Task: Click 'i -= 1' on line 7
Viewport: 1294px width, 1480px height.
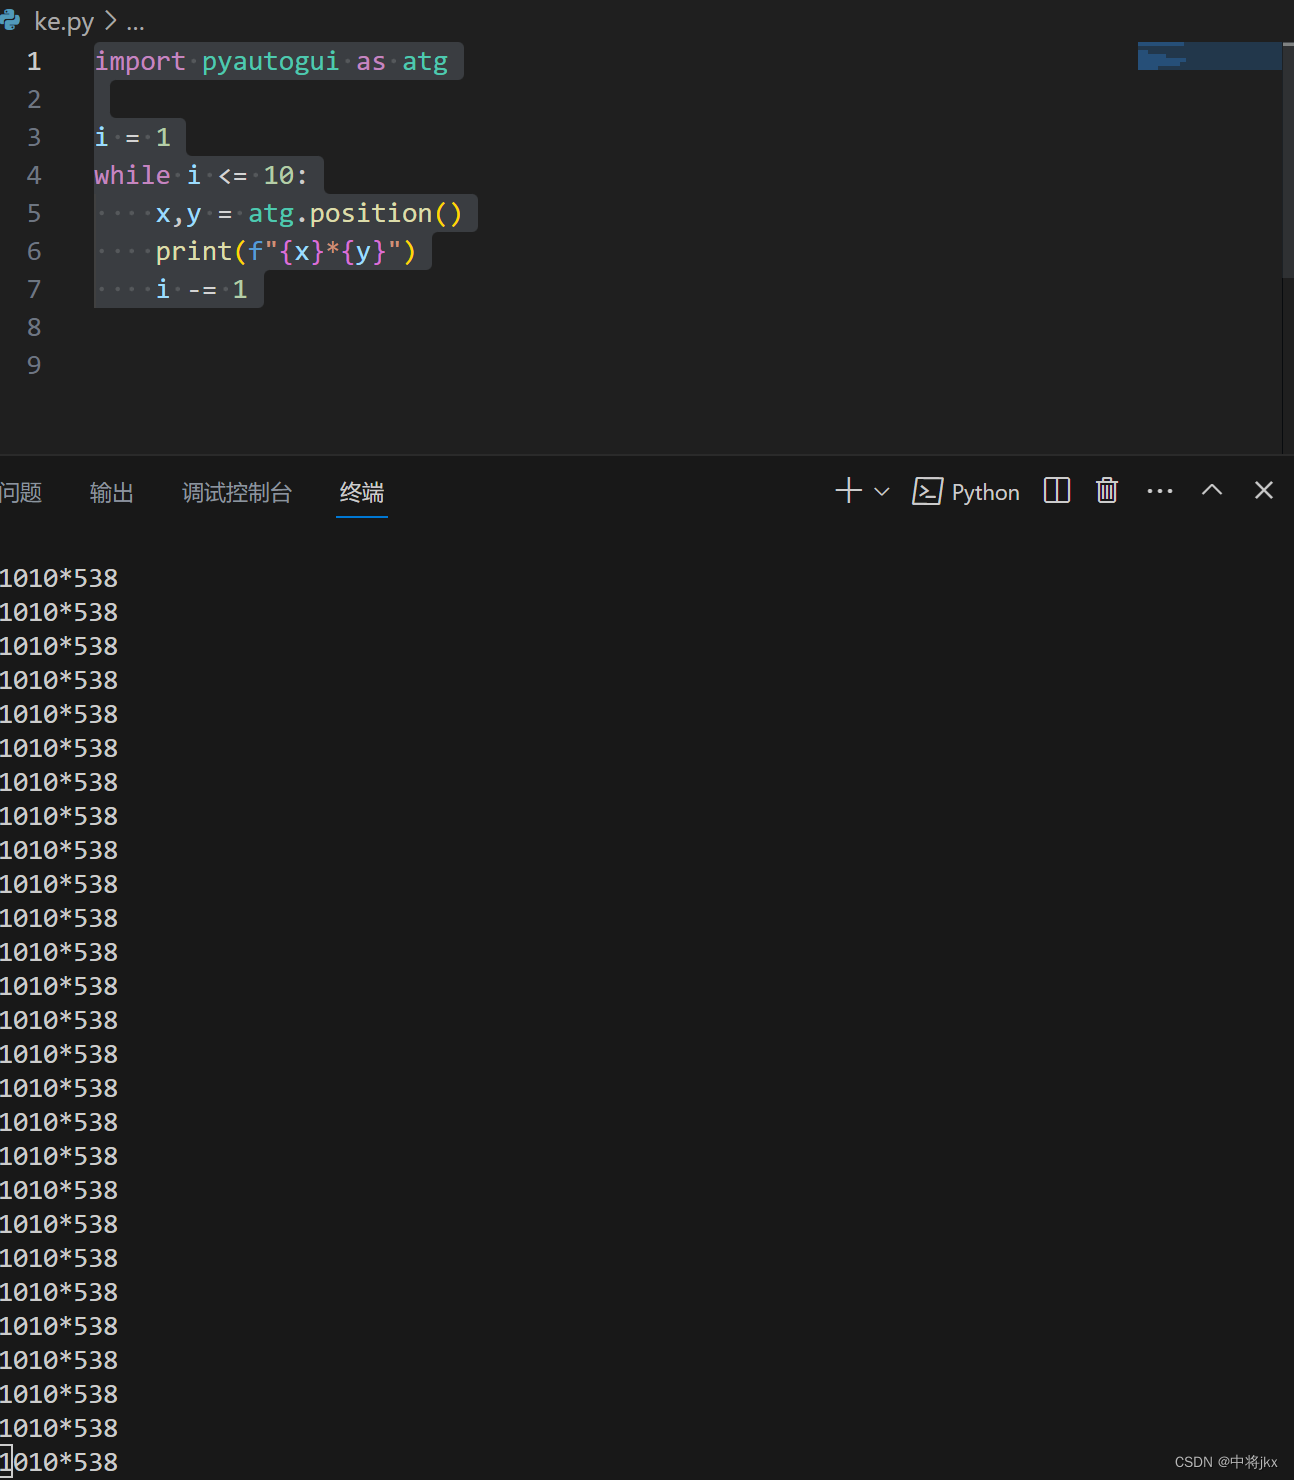Action: click(x=201, y=289)
